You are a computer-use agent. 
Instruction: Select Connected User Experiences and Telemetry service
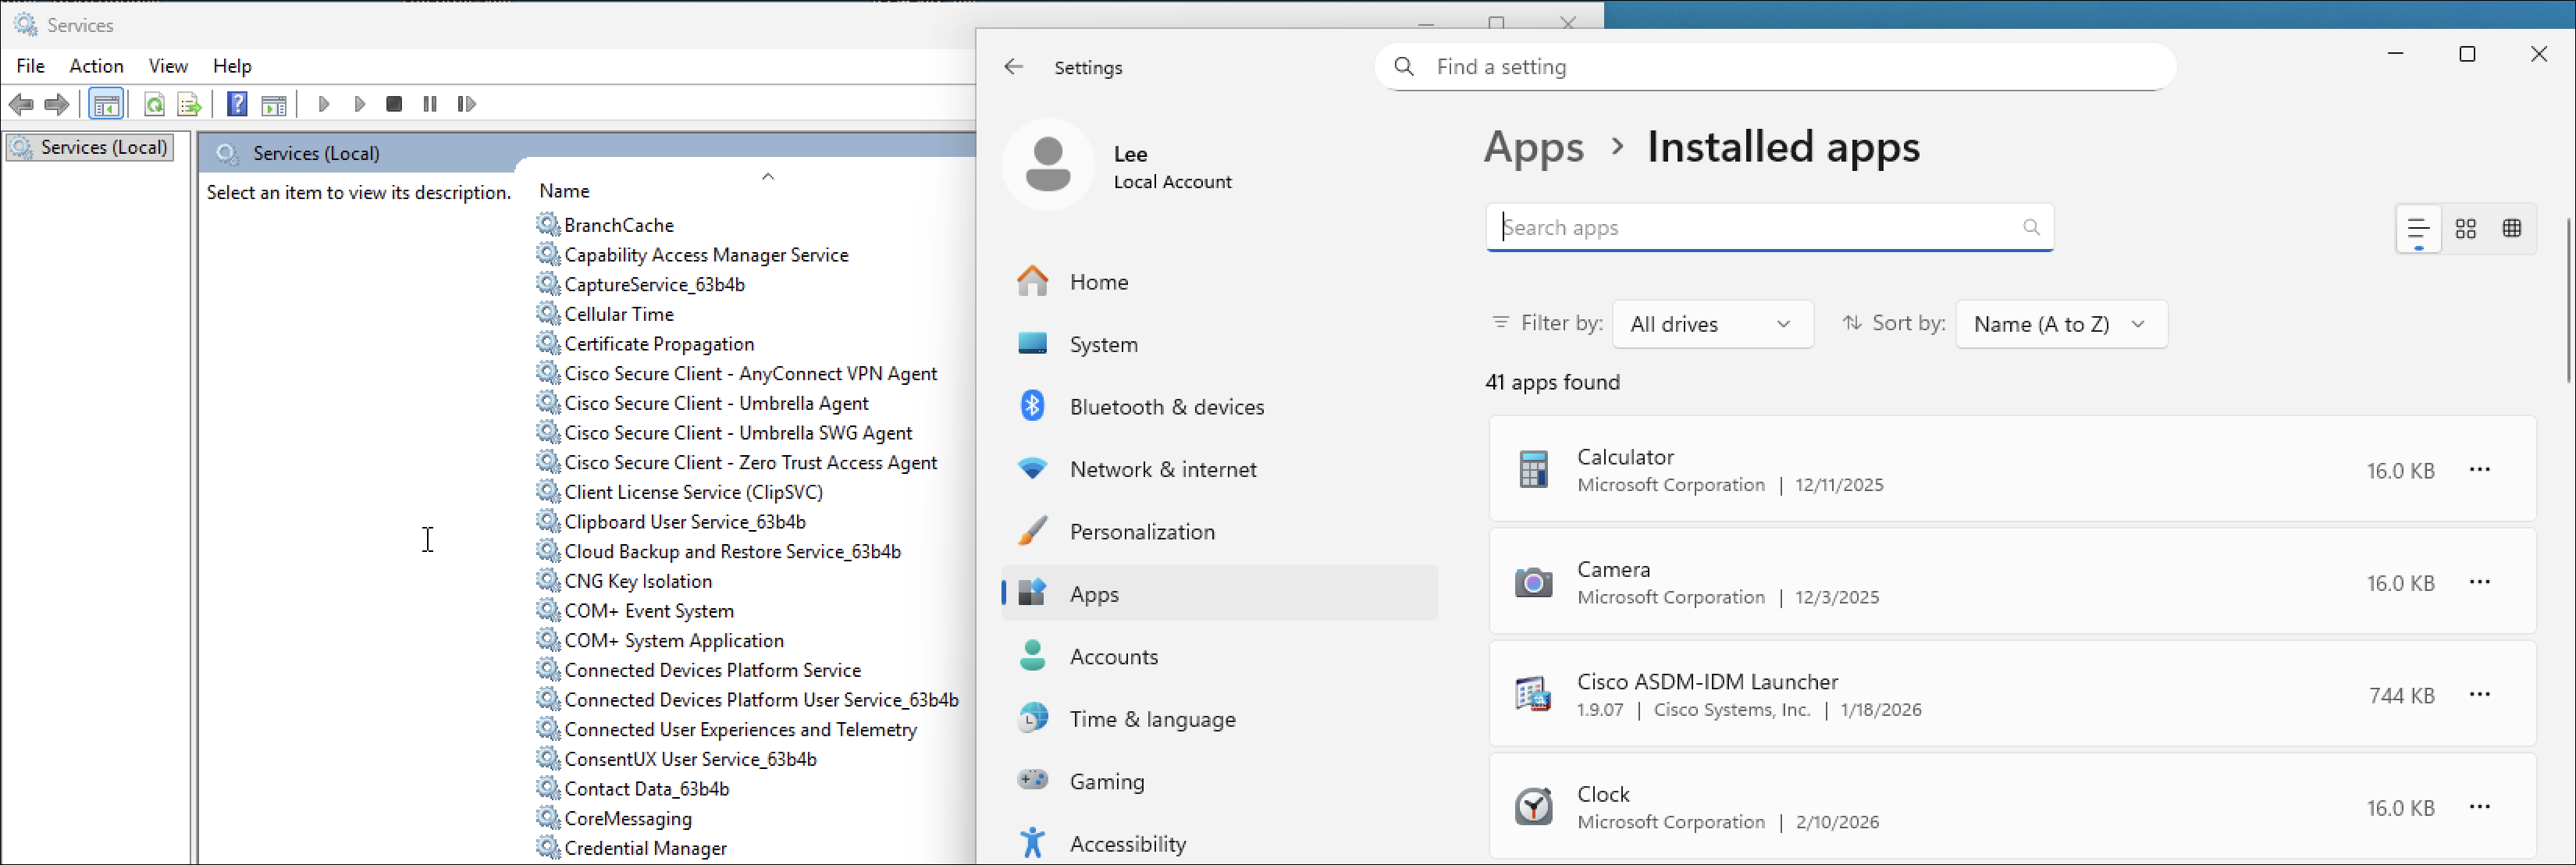coord(740,730)
